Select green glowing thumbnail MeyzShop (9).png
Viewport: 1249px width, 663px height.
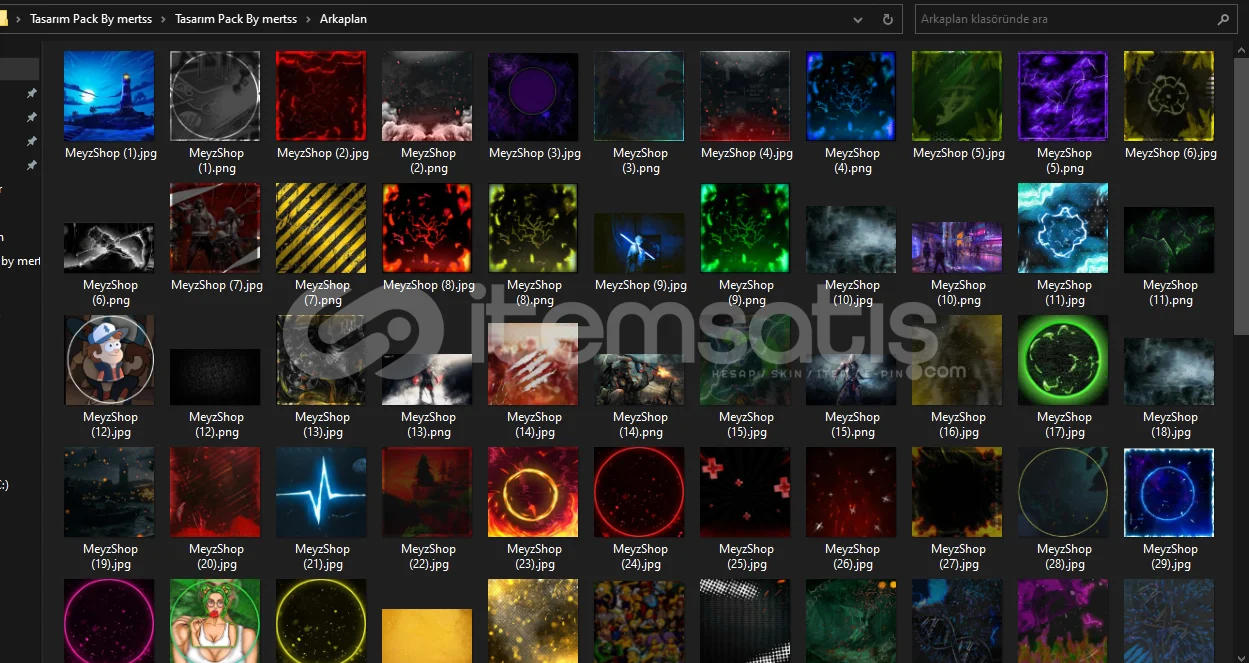[x=745, y=228]
